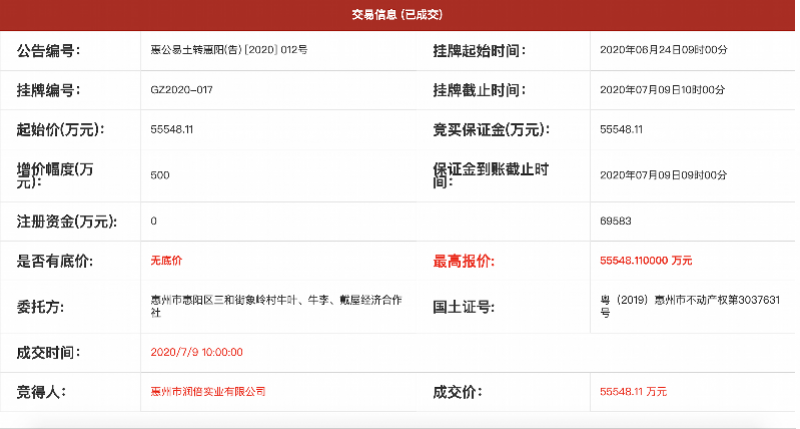Select the listing number GZ2020-017
The width and height of the screenshot is (800, 429).
pos(182,90)
